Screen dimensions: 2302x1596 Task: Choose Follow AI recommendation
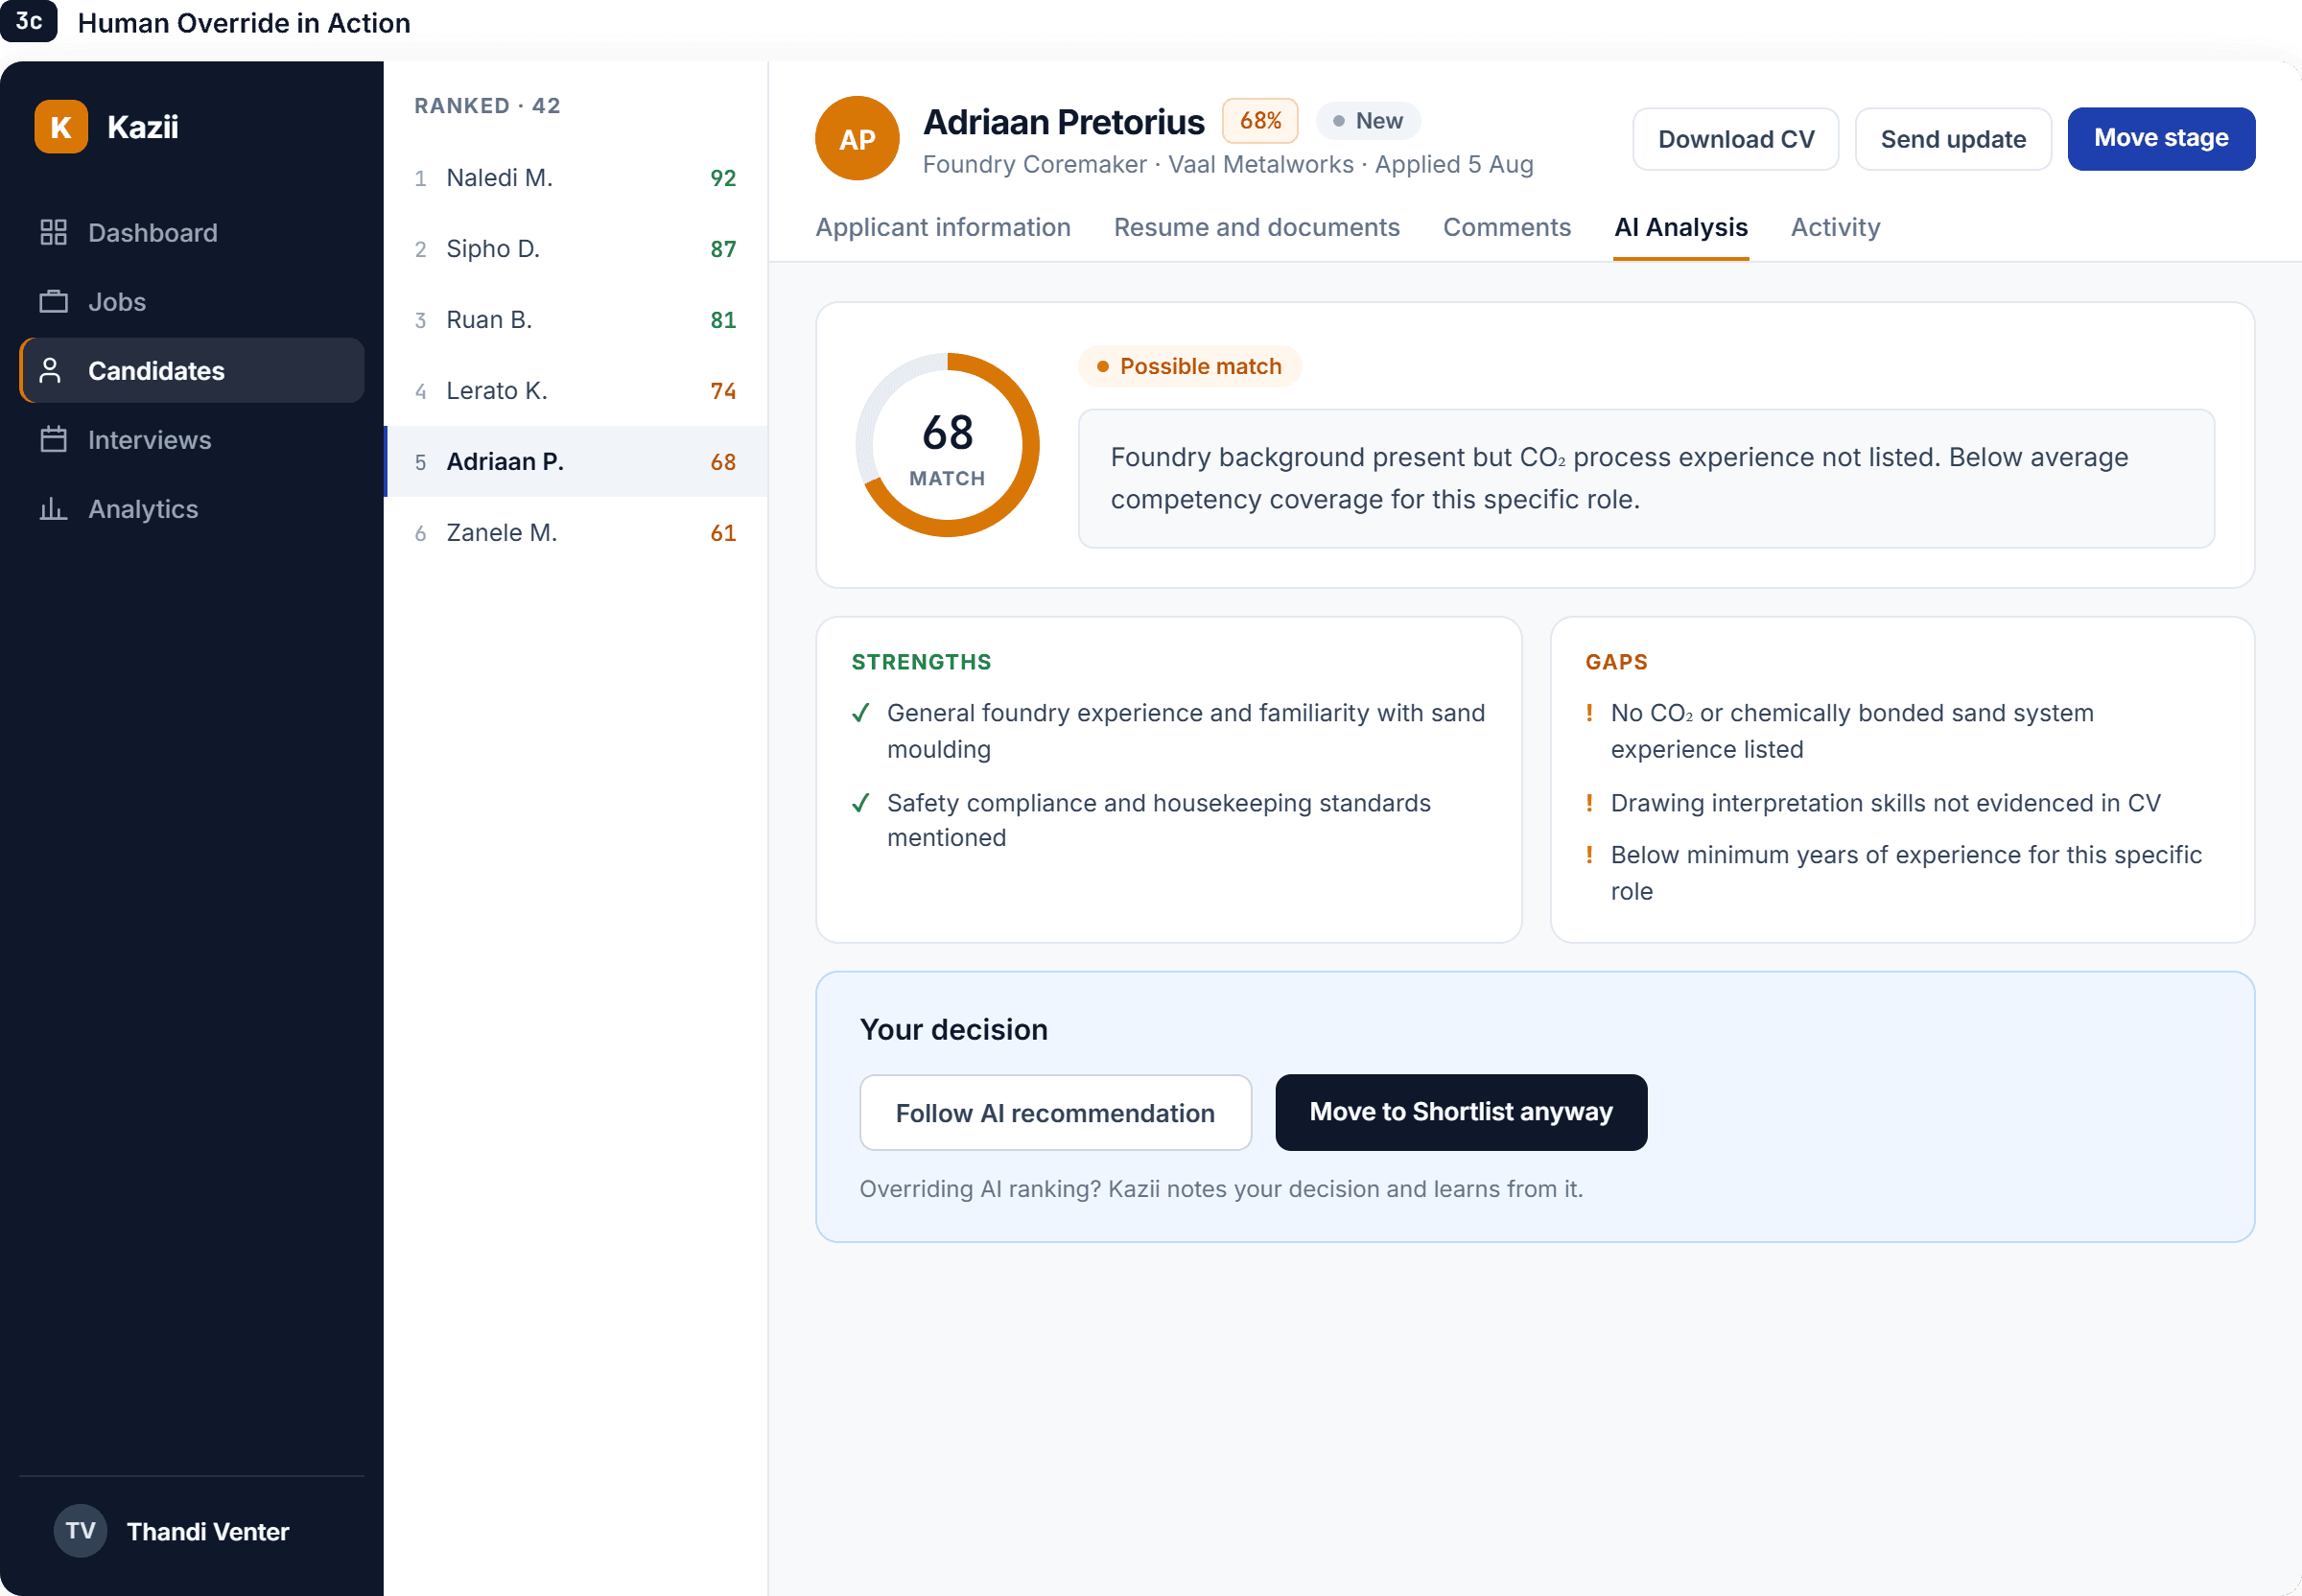coord(1055,1112)
